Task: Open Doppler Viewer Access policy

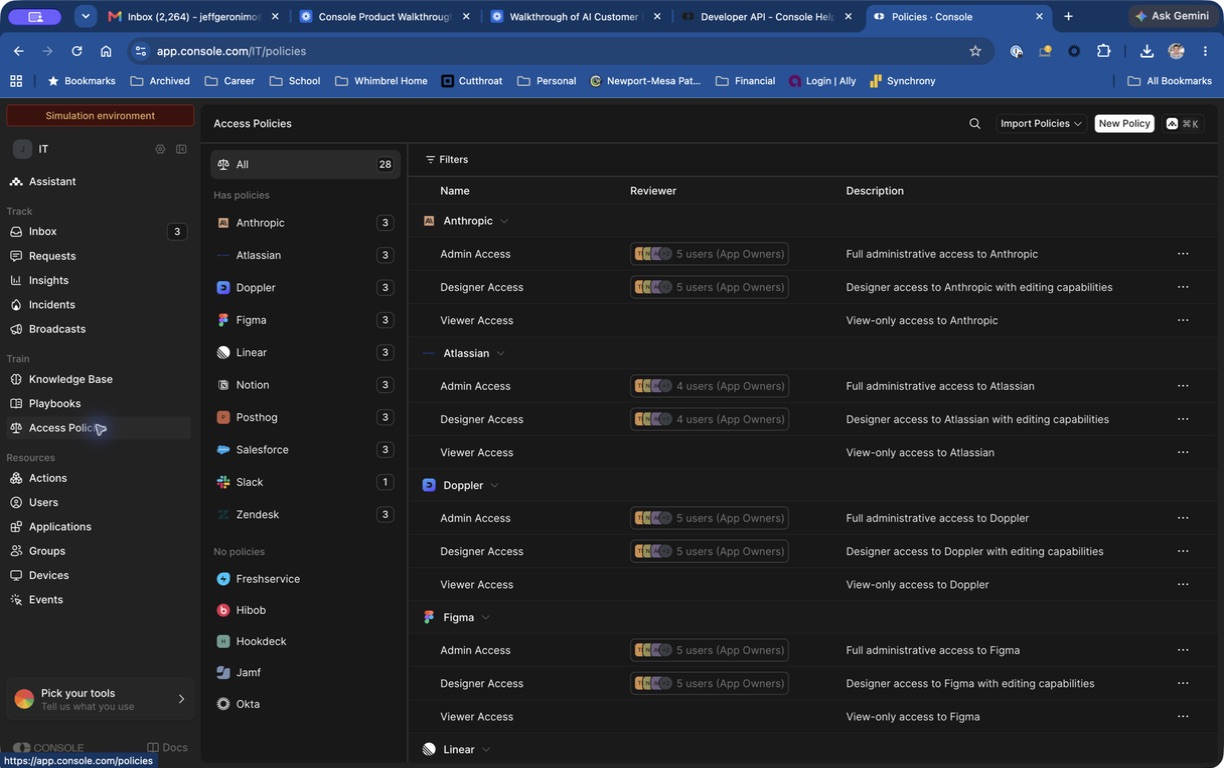Action: click(477, 584)
